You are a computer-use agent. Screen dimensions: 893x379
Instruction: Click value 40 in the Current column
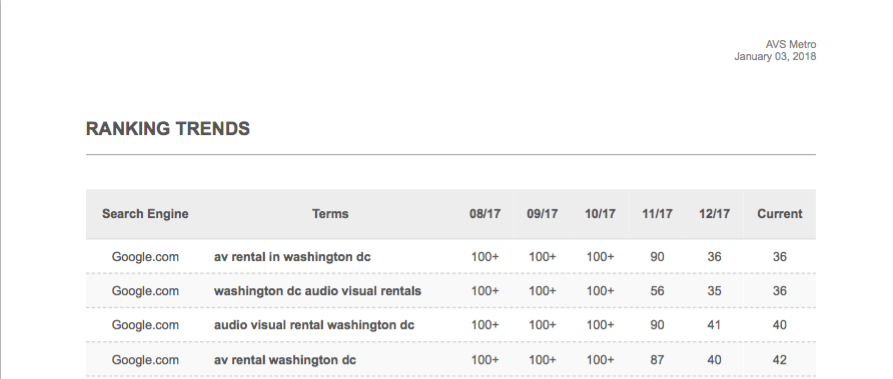click(780, 325)
